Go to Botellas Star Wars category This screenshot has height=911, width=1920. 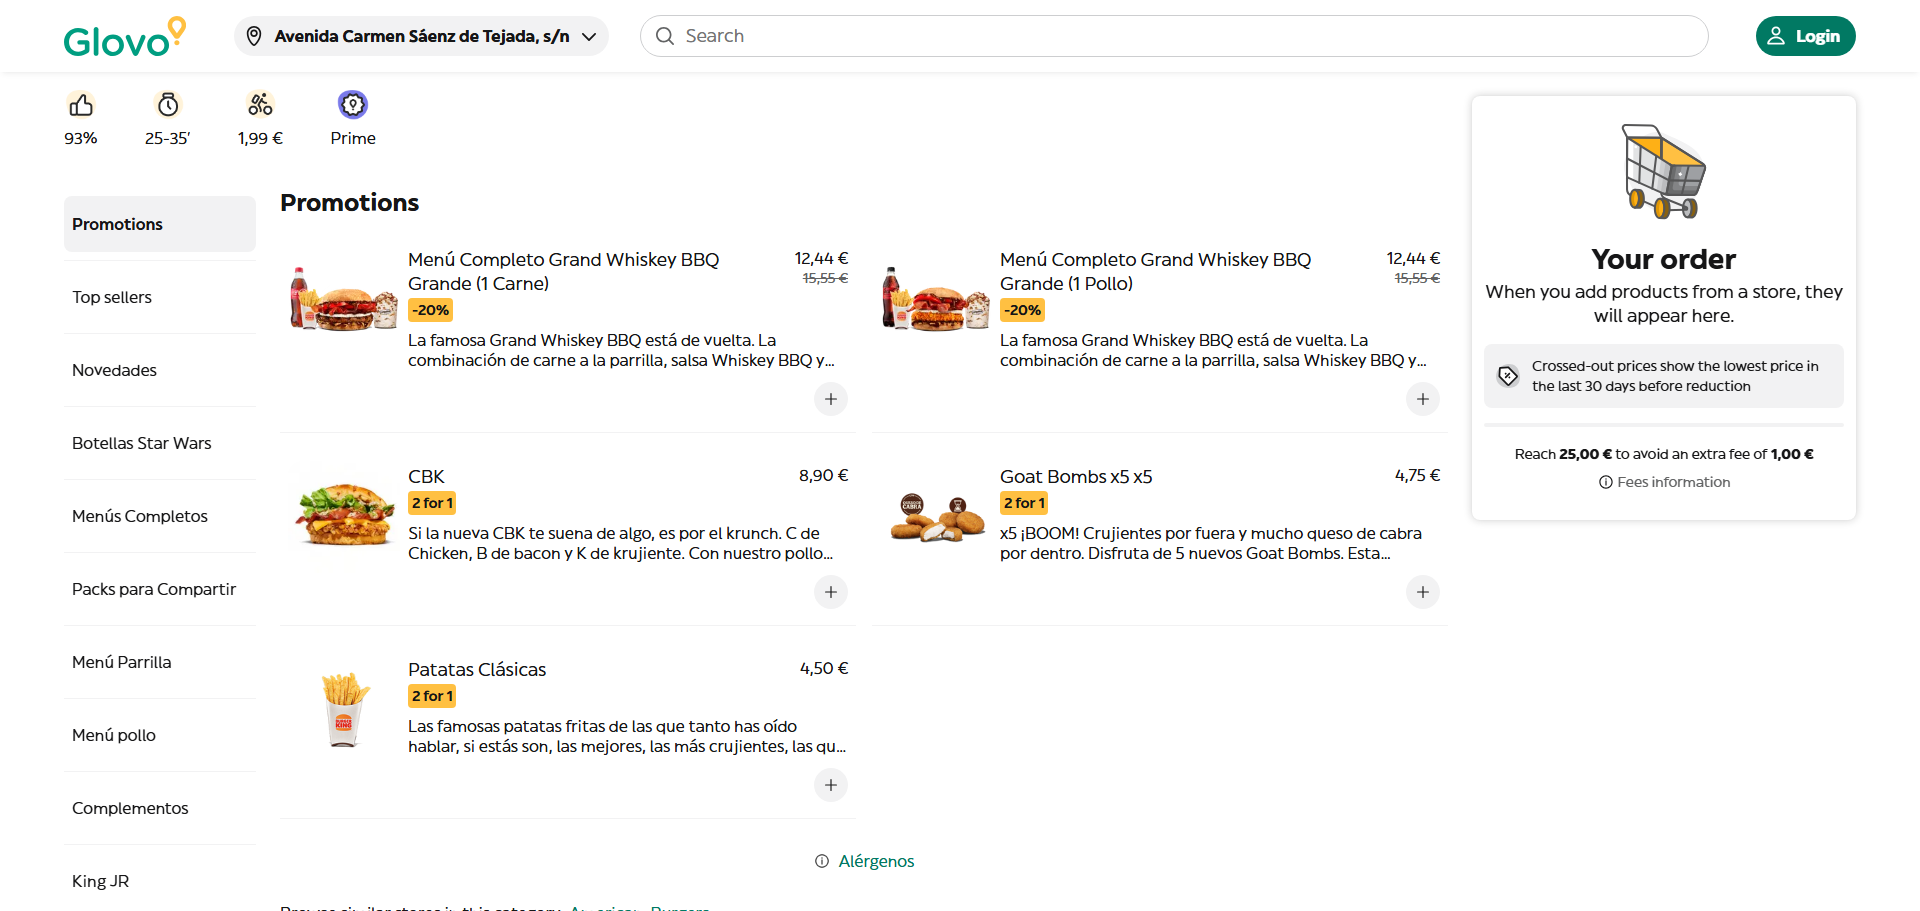coord(142,443)
